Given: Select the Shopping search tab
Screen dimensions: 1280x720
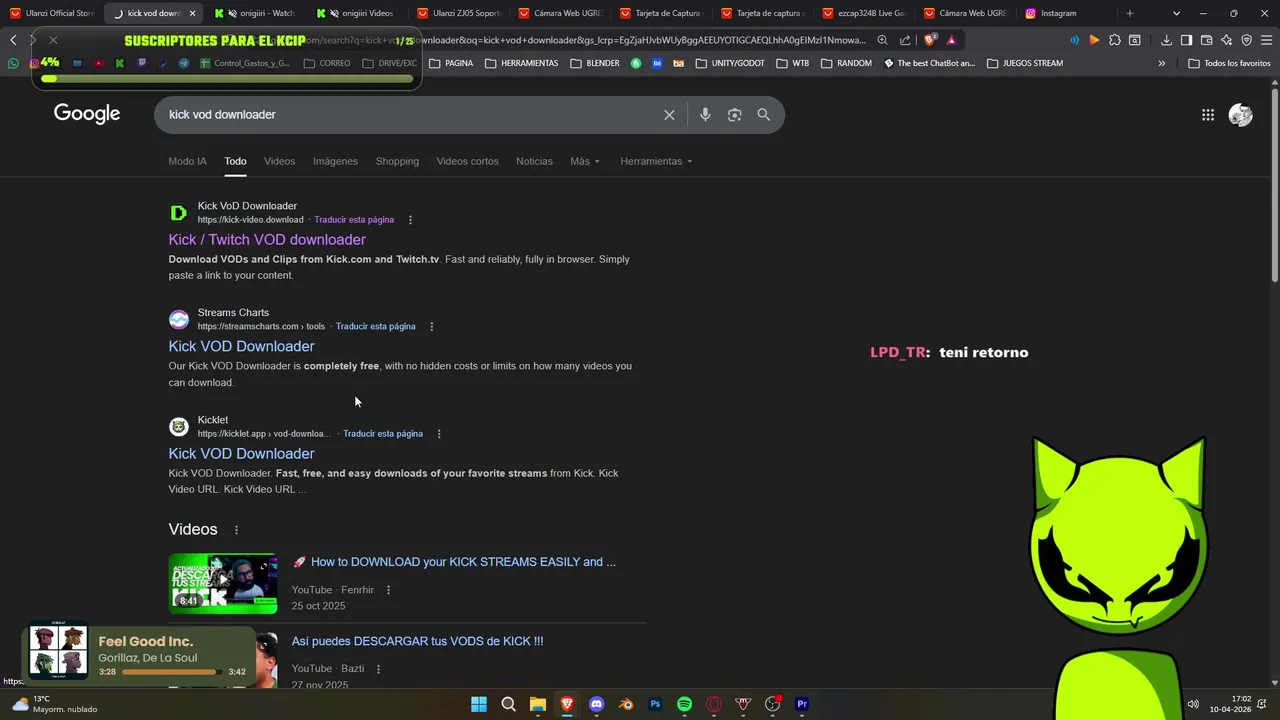Looking at the screenshot, I should coord(397,161).
